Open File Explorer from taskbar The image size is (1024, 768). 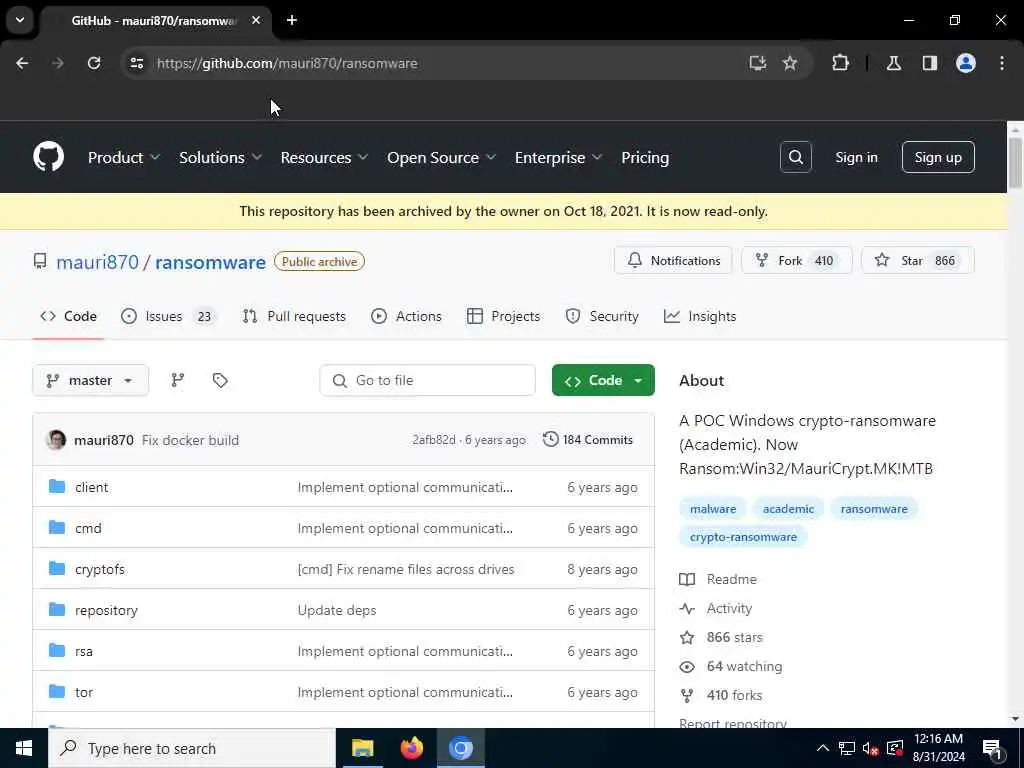click(362, 748)
